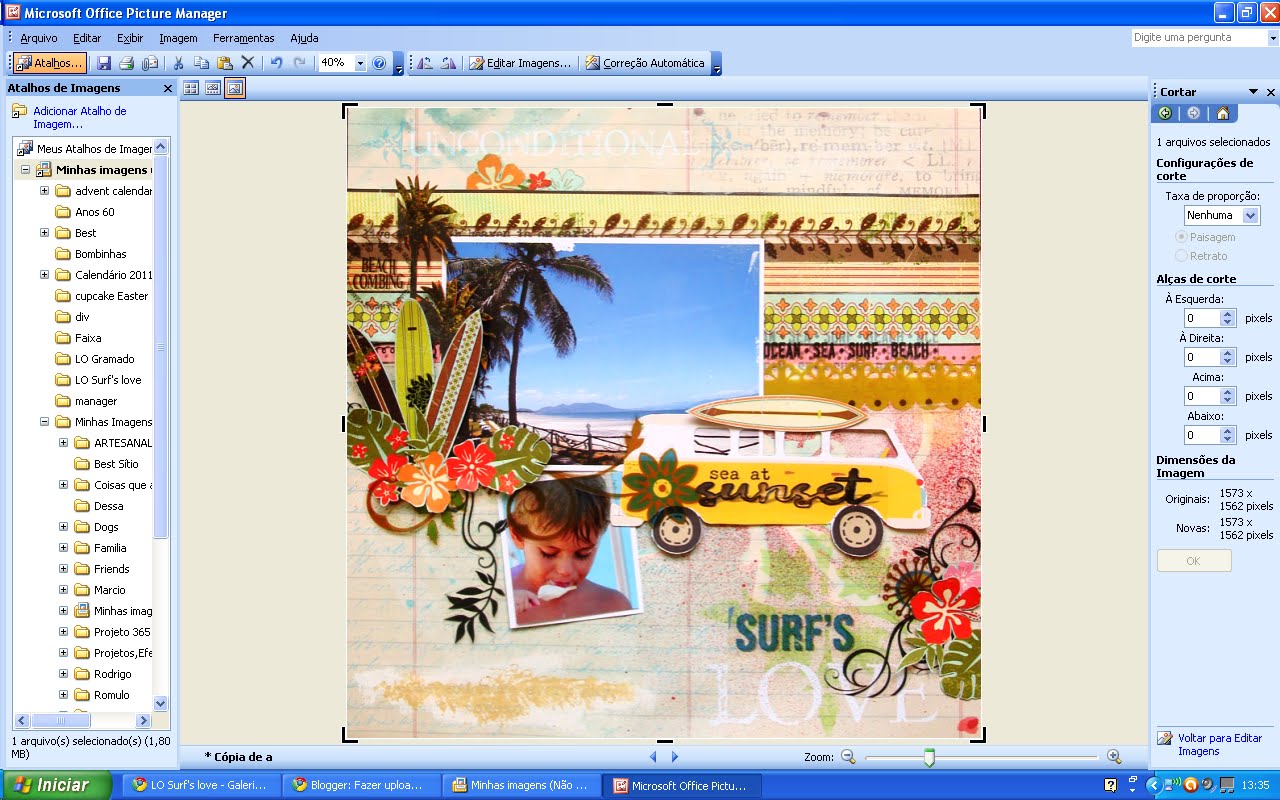The image size is (1280, 800).
Task: Rotate the picture left
Action: 425,63
